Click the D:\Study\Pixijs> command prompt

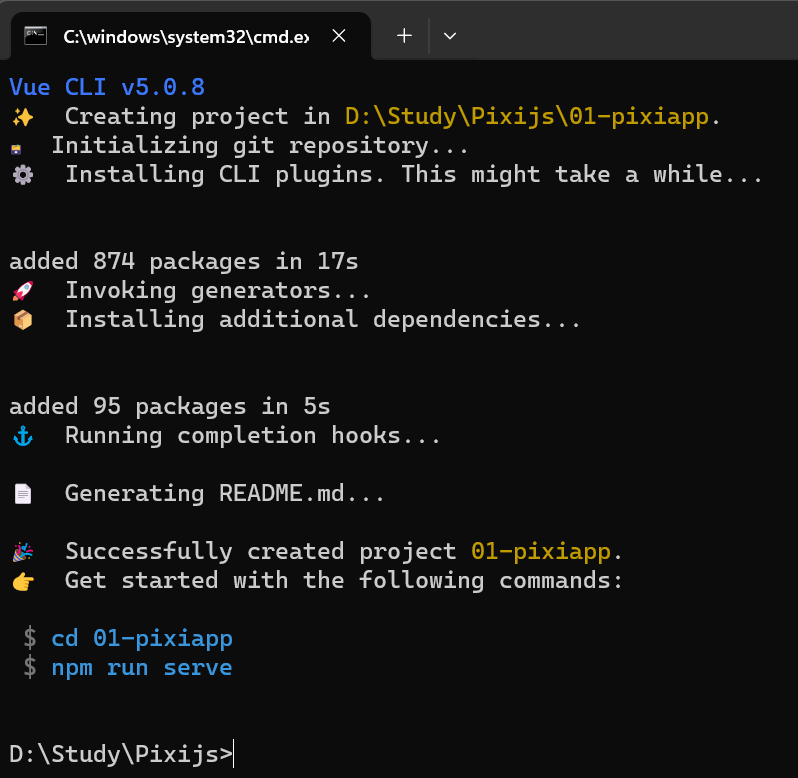pos(121,754)
